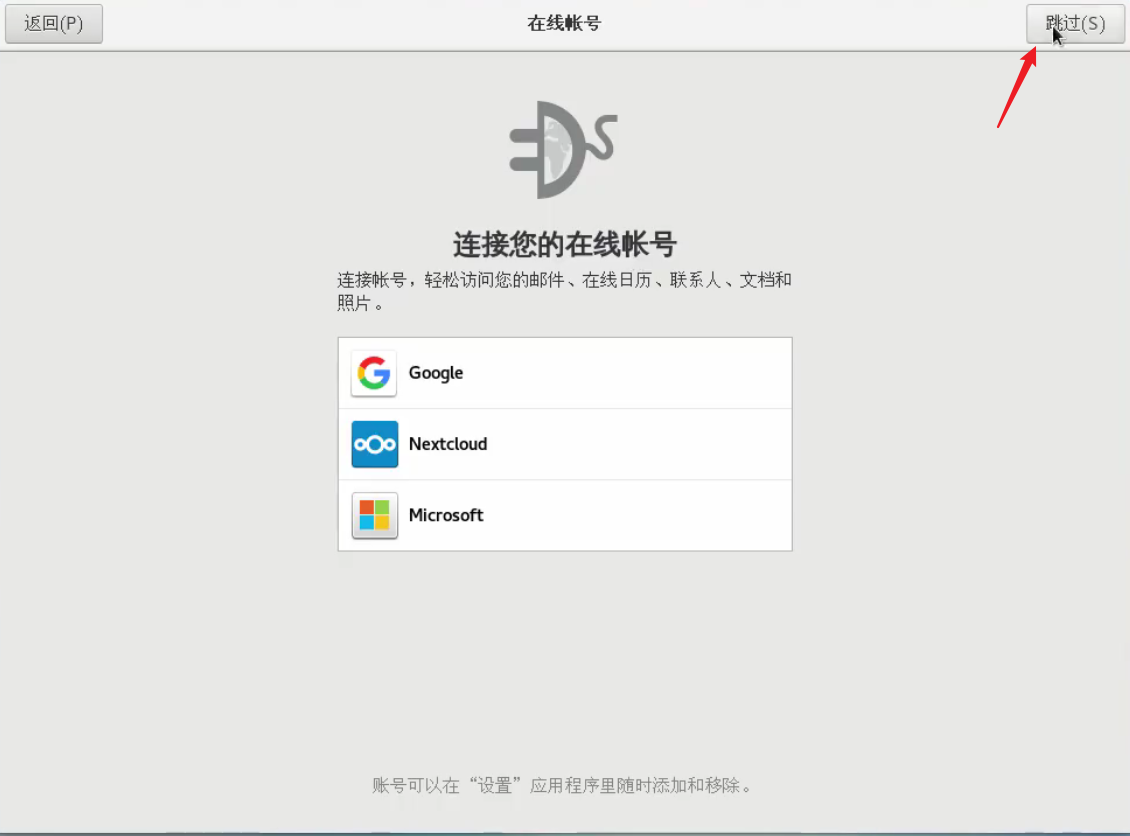Click the 账号可以在“设置” footer note
This screenshot has height=836, width=1130.
563,785
